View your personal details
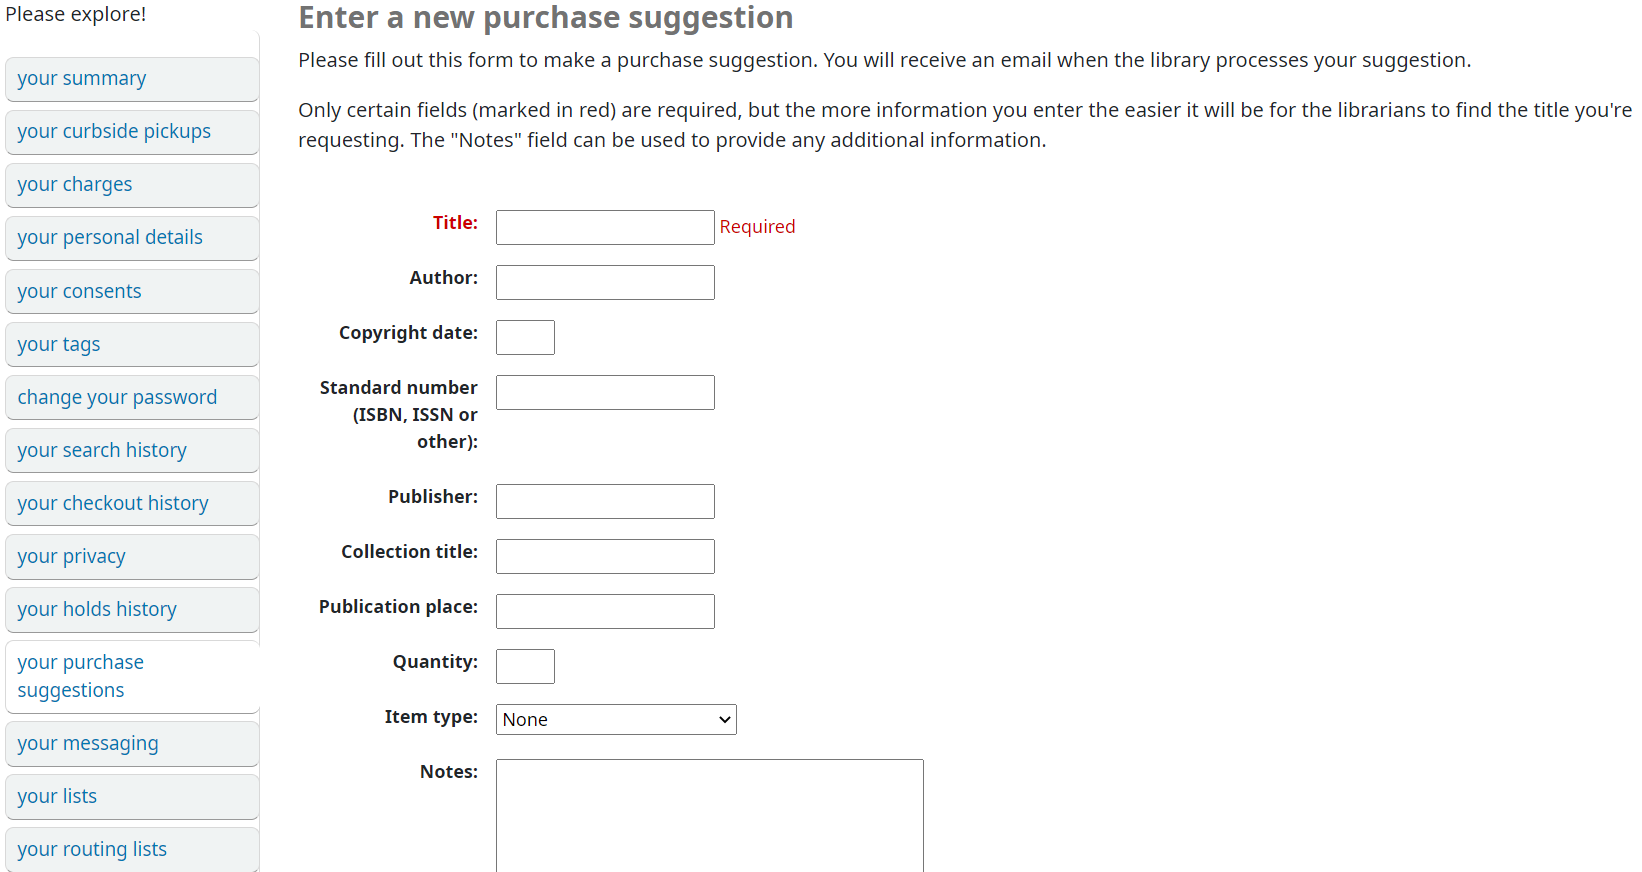 (x=132, y=238)
